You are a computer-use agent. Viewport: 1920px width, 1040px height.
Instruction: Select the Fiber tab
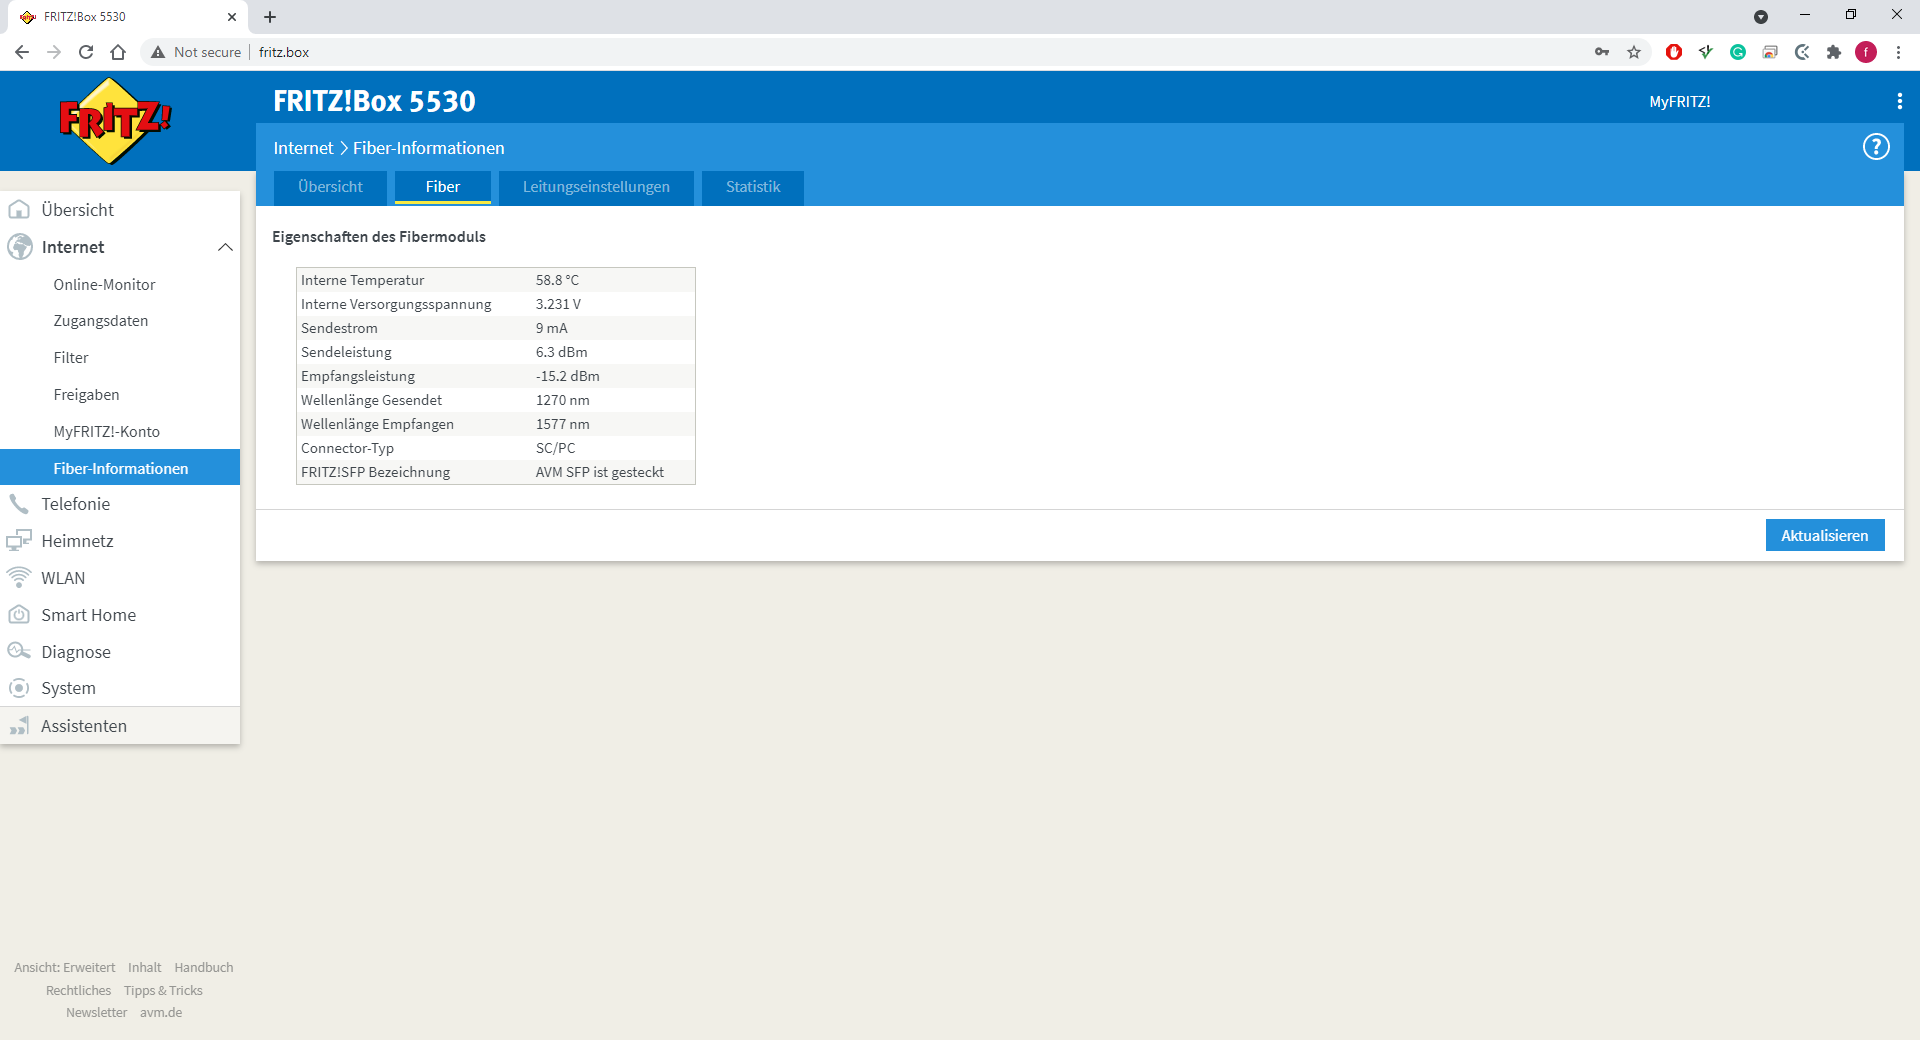pyautogui.click(x=443, y=187)
